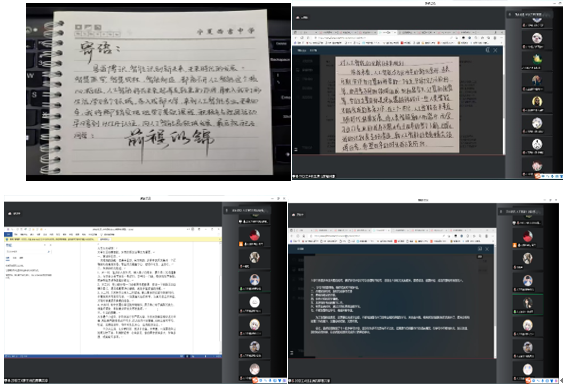Close the Word navigation pane
Image resolution: width=563 pixels, height=388 pixels.
click(x=50, y=245)
